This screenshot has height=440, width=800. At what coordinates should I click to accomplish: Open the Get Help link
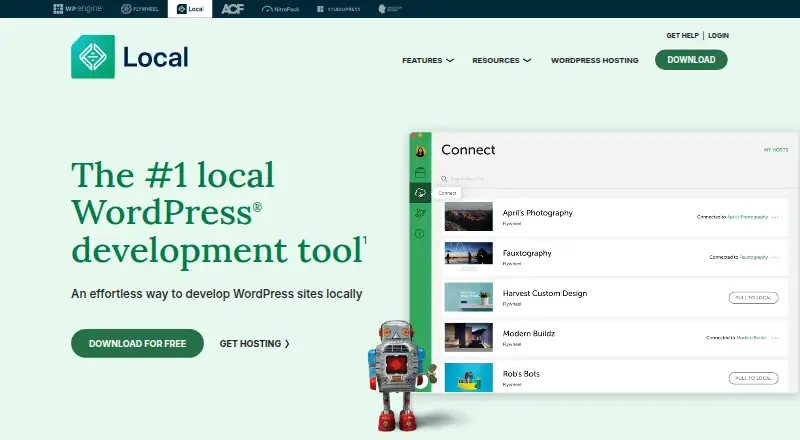click(682, 36)
